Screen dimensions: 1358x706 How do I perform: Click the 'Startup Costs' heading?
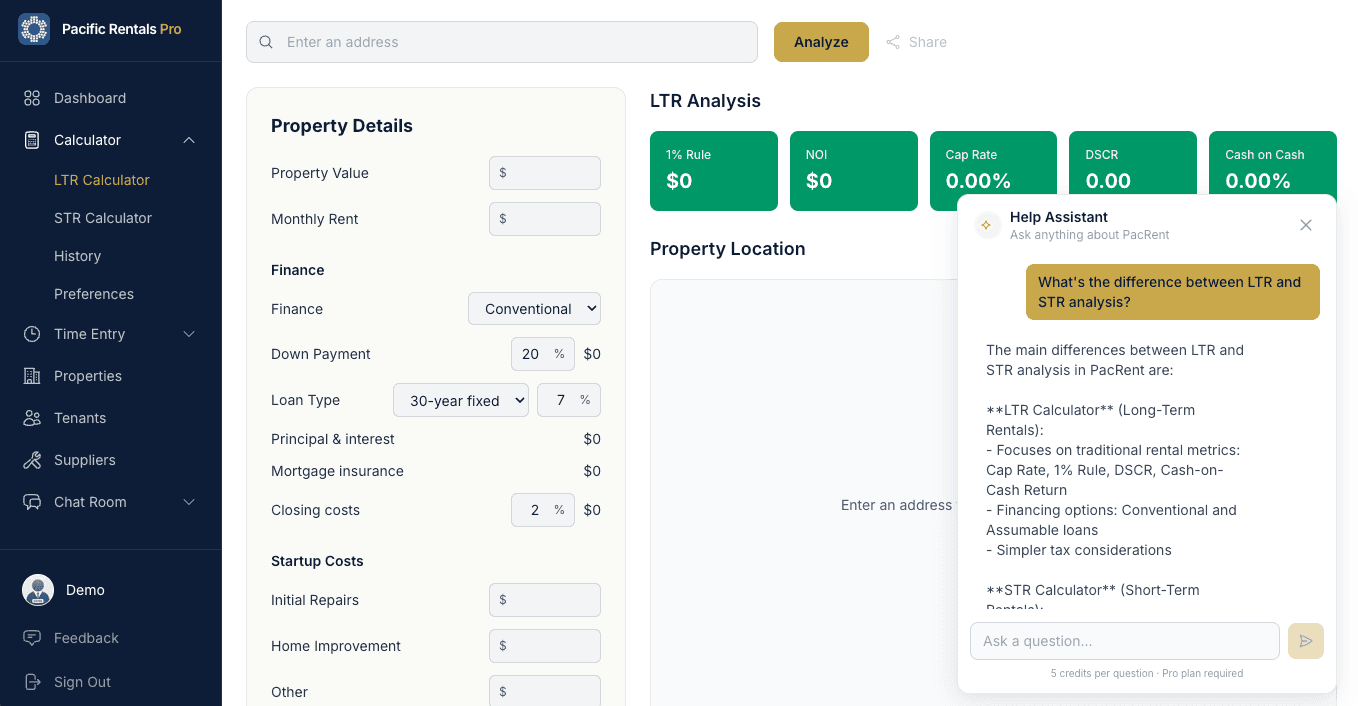[x=317, y=561]
